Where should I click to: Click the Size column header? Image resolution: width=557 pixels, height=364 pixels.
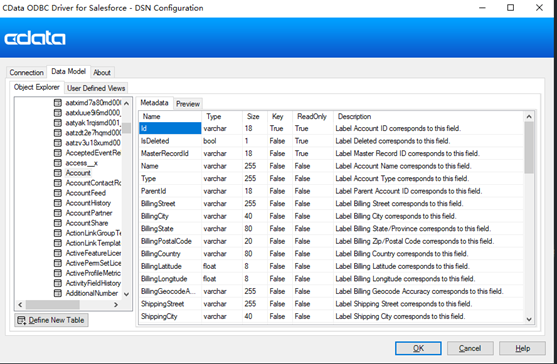click(x=255, y=116)
